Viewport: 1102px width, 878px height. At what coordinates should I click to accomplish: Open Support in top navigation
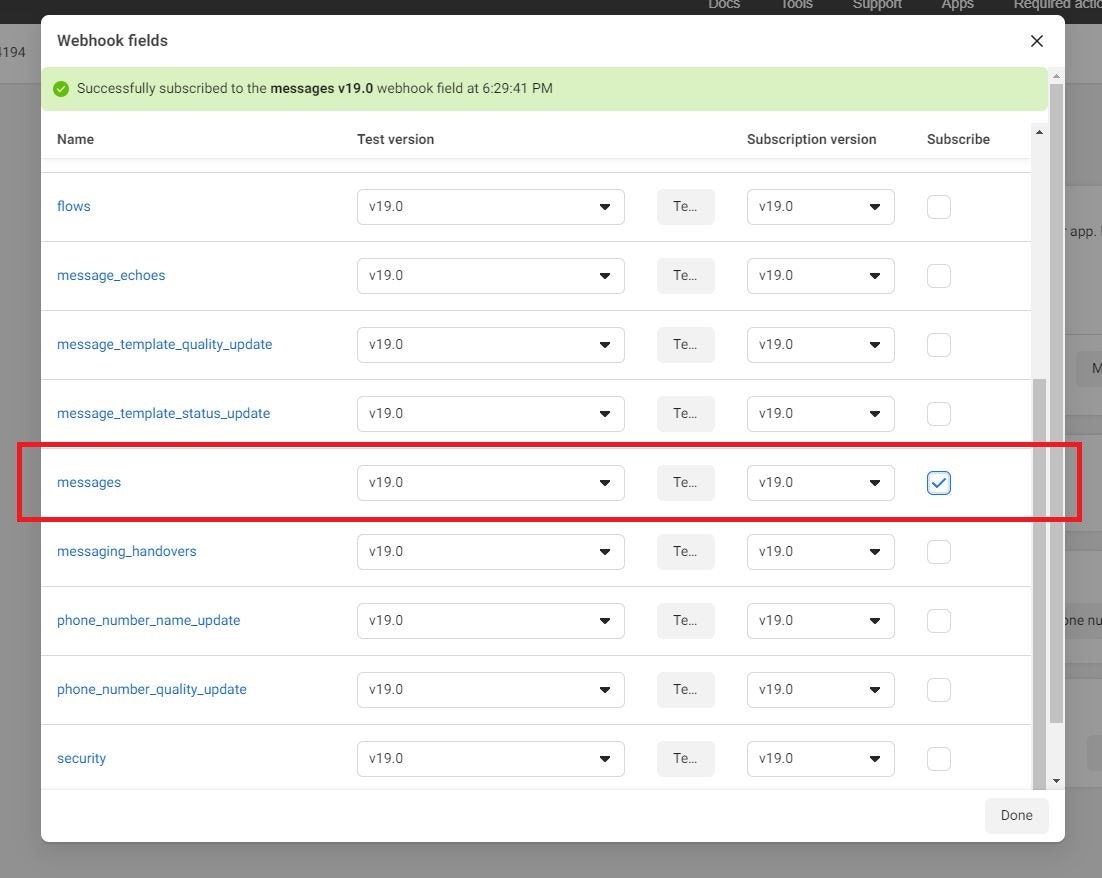[x=877, y=4]
